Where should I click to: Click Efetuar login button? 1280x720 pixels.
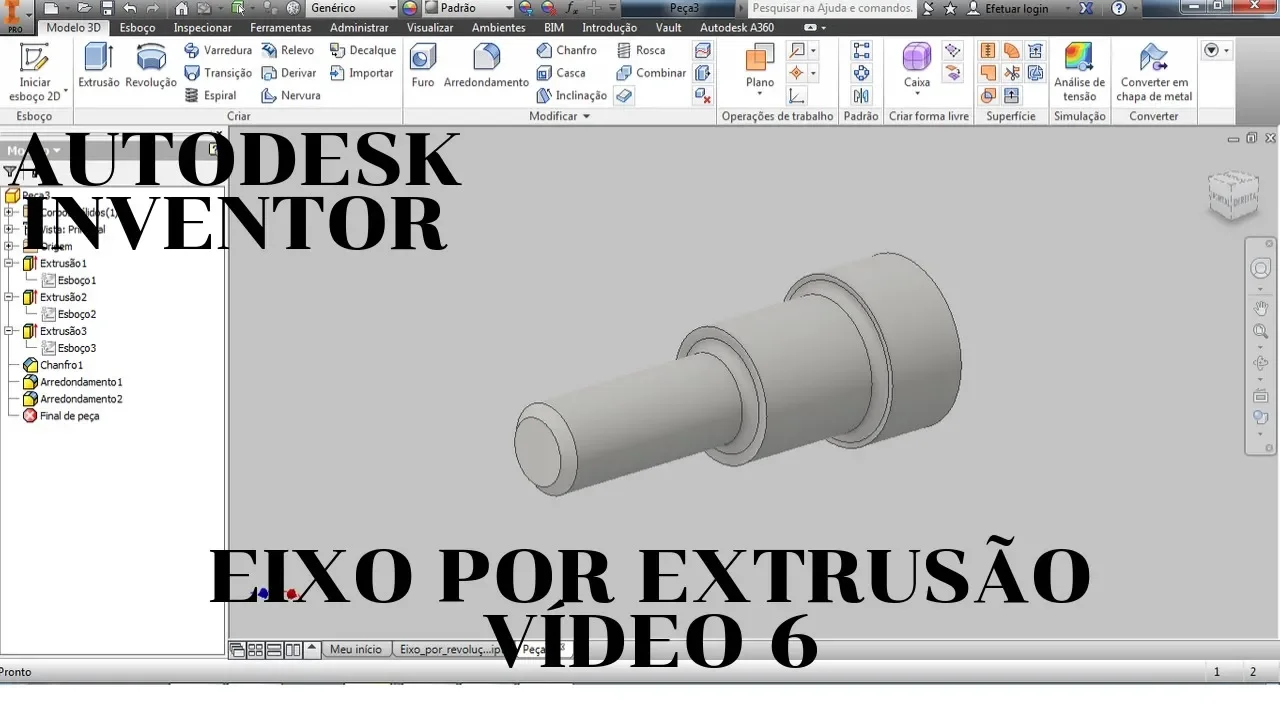[x=1009, y=8]
